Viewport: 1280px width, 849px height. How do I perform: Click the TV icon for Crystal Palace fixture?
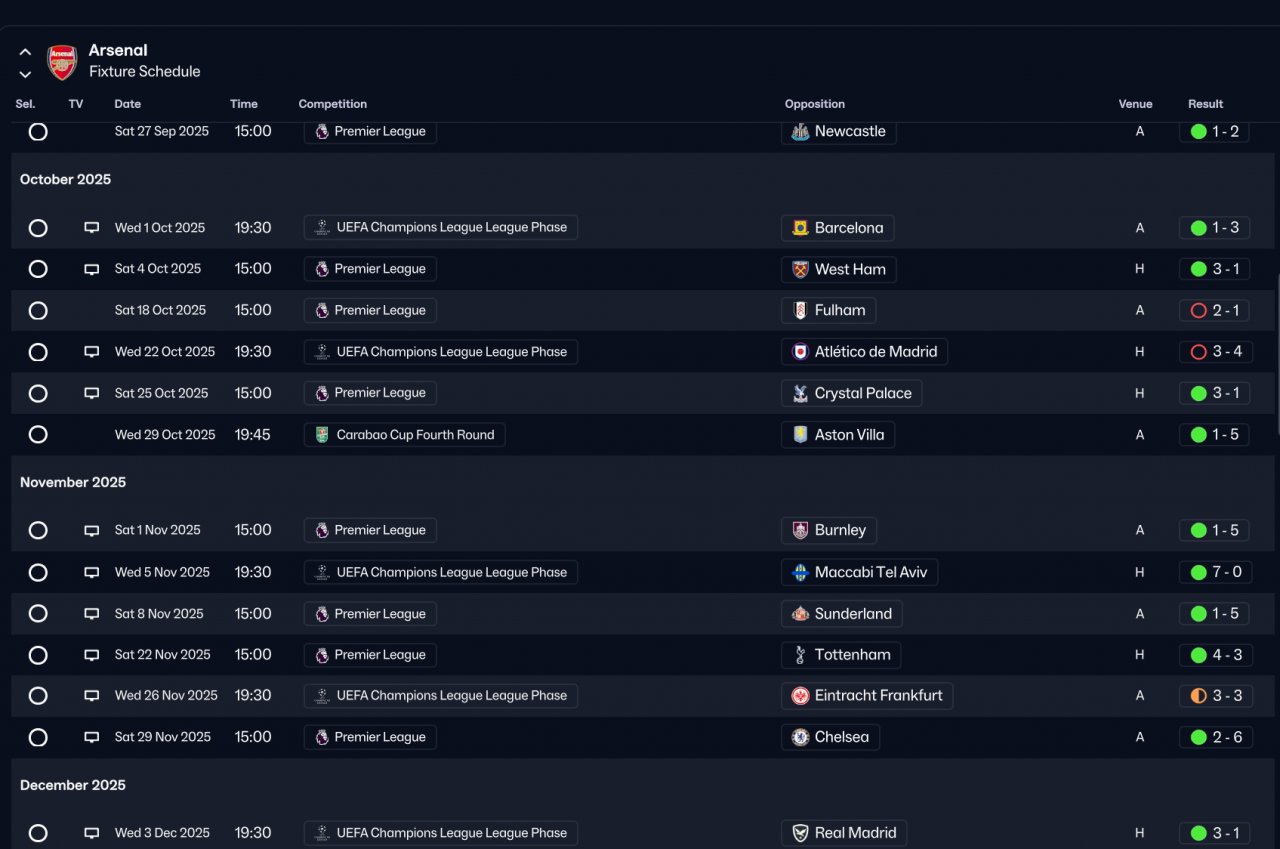point(92,393)
